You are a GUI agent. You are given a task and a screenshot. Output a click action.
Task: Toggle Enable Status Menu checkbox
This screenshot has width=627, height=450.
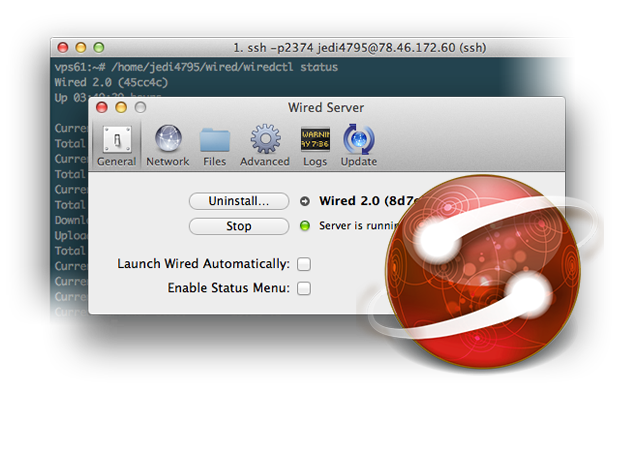pos(304,288)
